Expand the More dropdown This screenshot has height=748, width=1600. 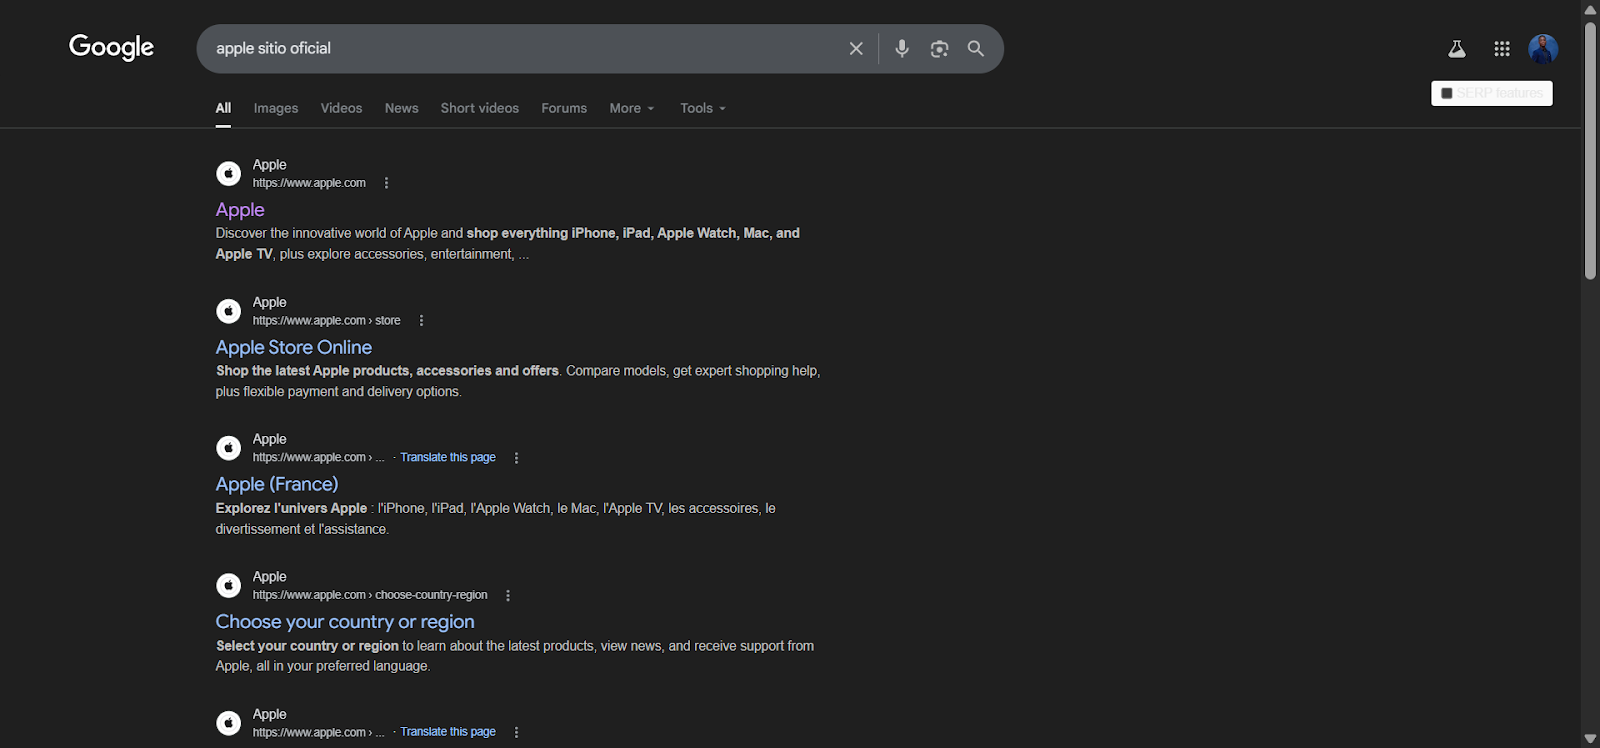click(x=632, y=108)
